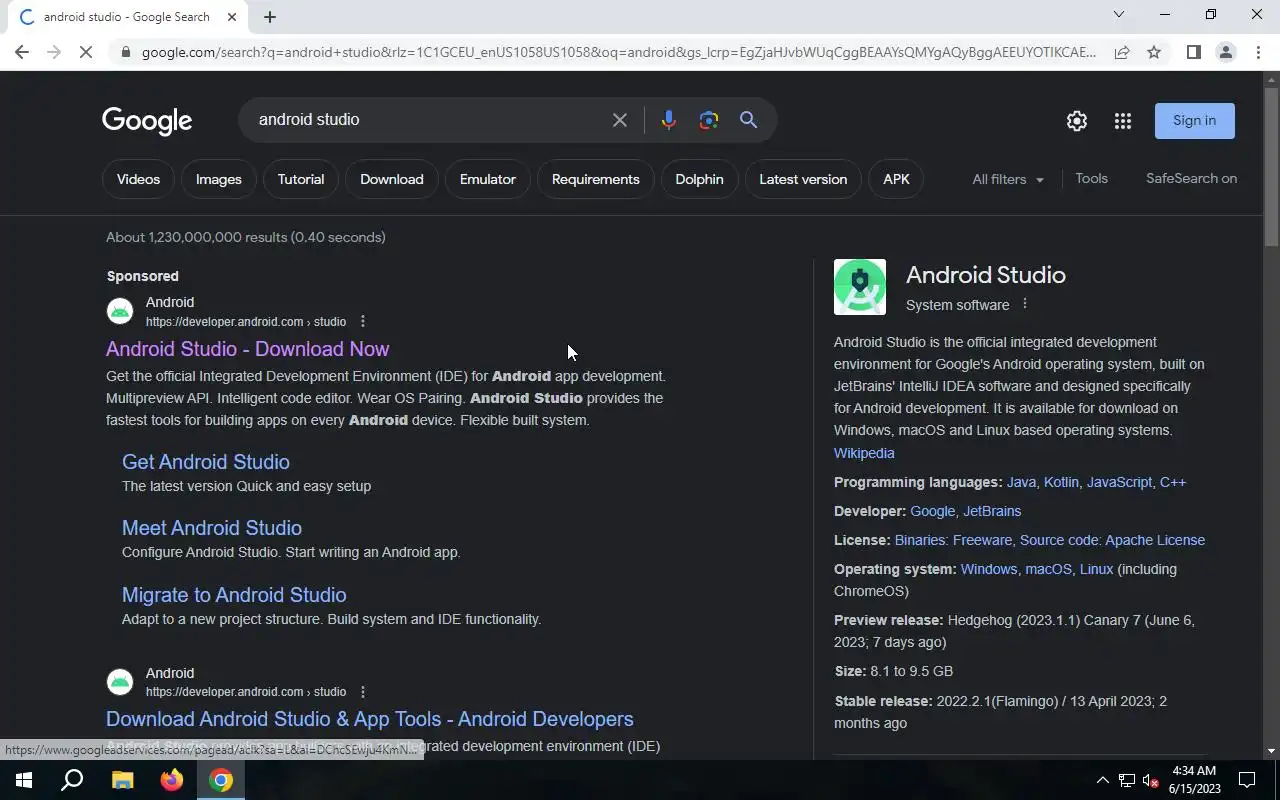Stop loading the page

point(86,52)
